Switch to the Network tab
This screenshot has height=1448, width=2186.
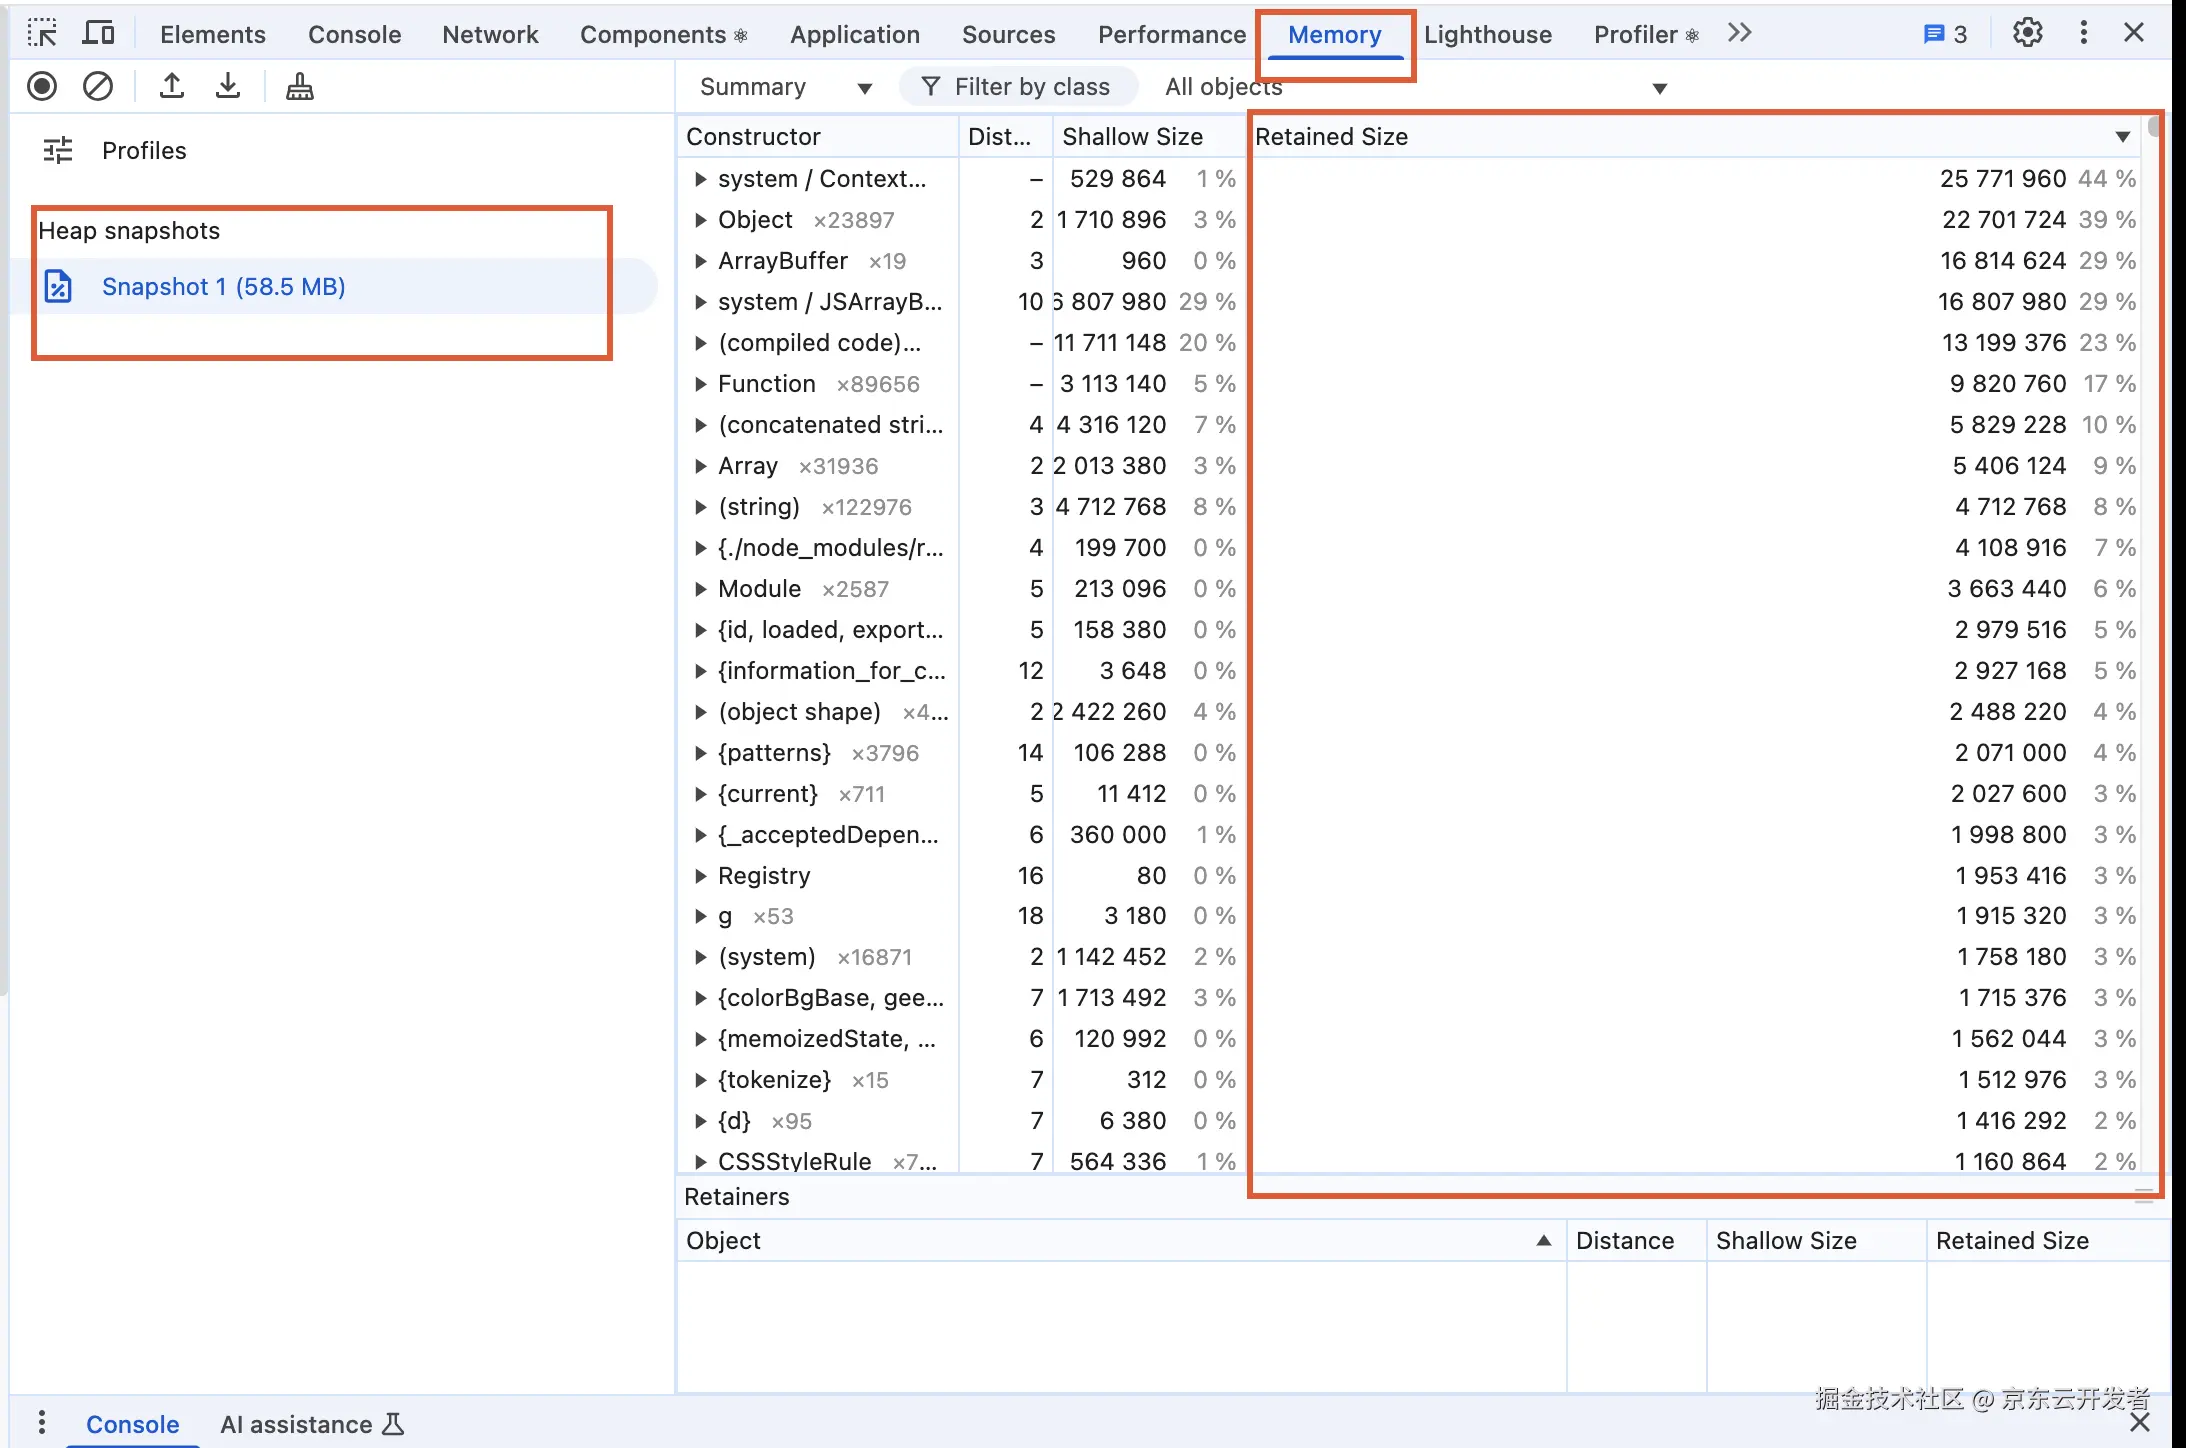click(x=490, y=34)
